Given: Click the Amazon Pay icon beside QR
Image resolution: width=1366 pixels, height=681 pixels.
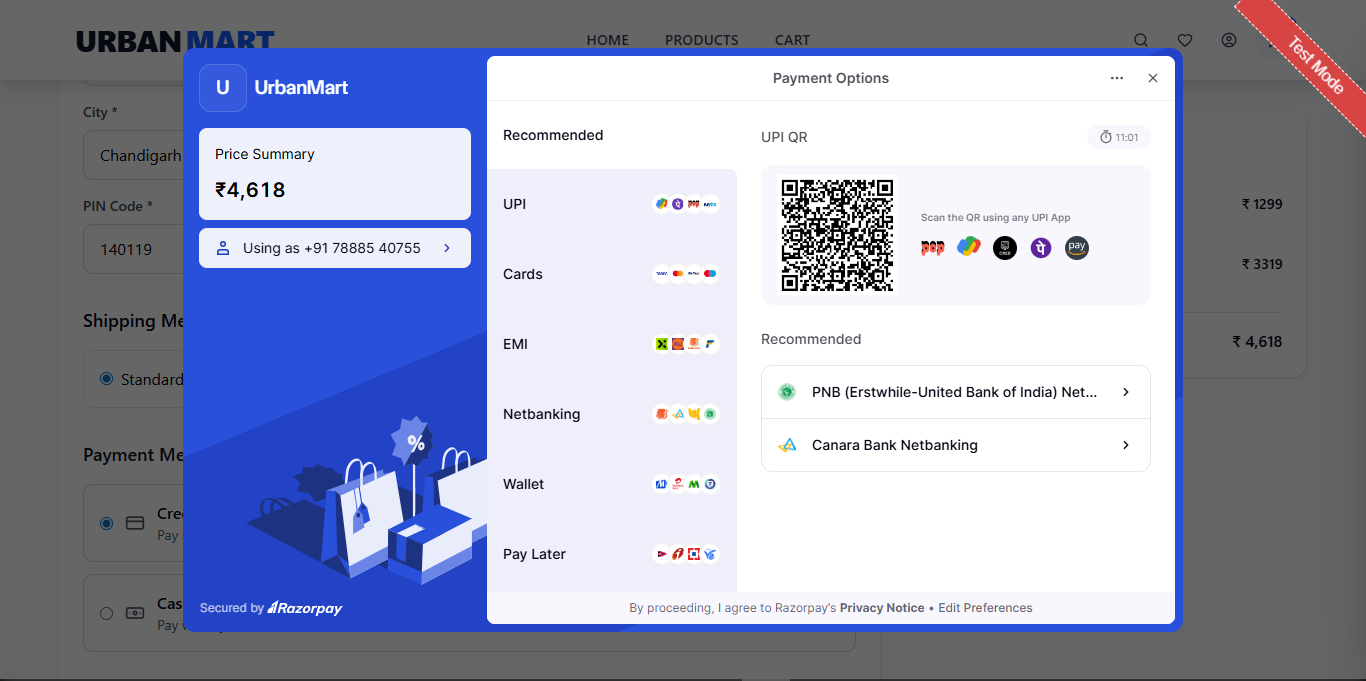Looking at the screenshot, I should 1076,247.
